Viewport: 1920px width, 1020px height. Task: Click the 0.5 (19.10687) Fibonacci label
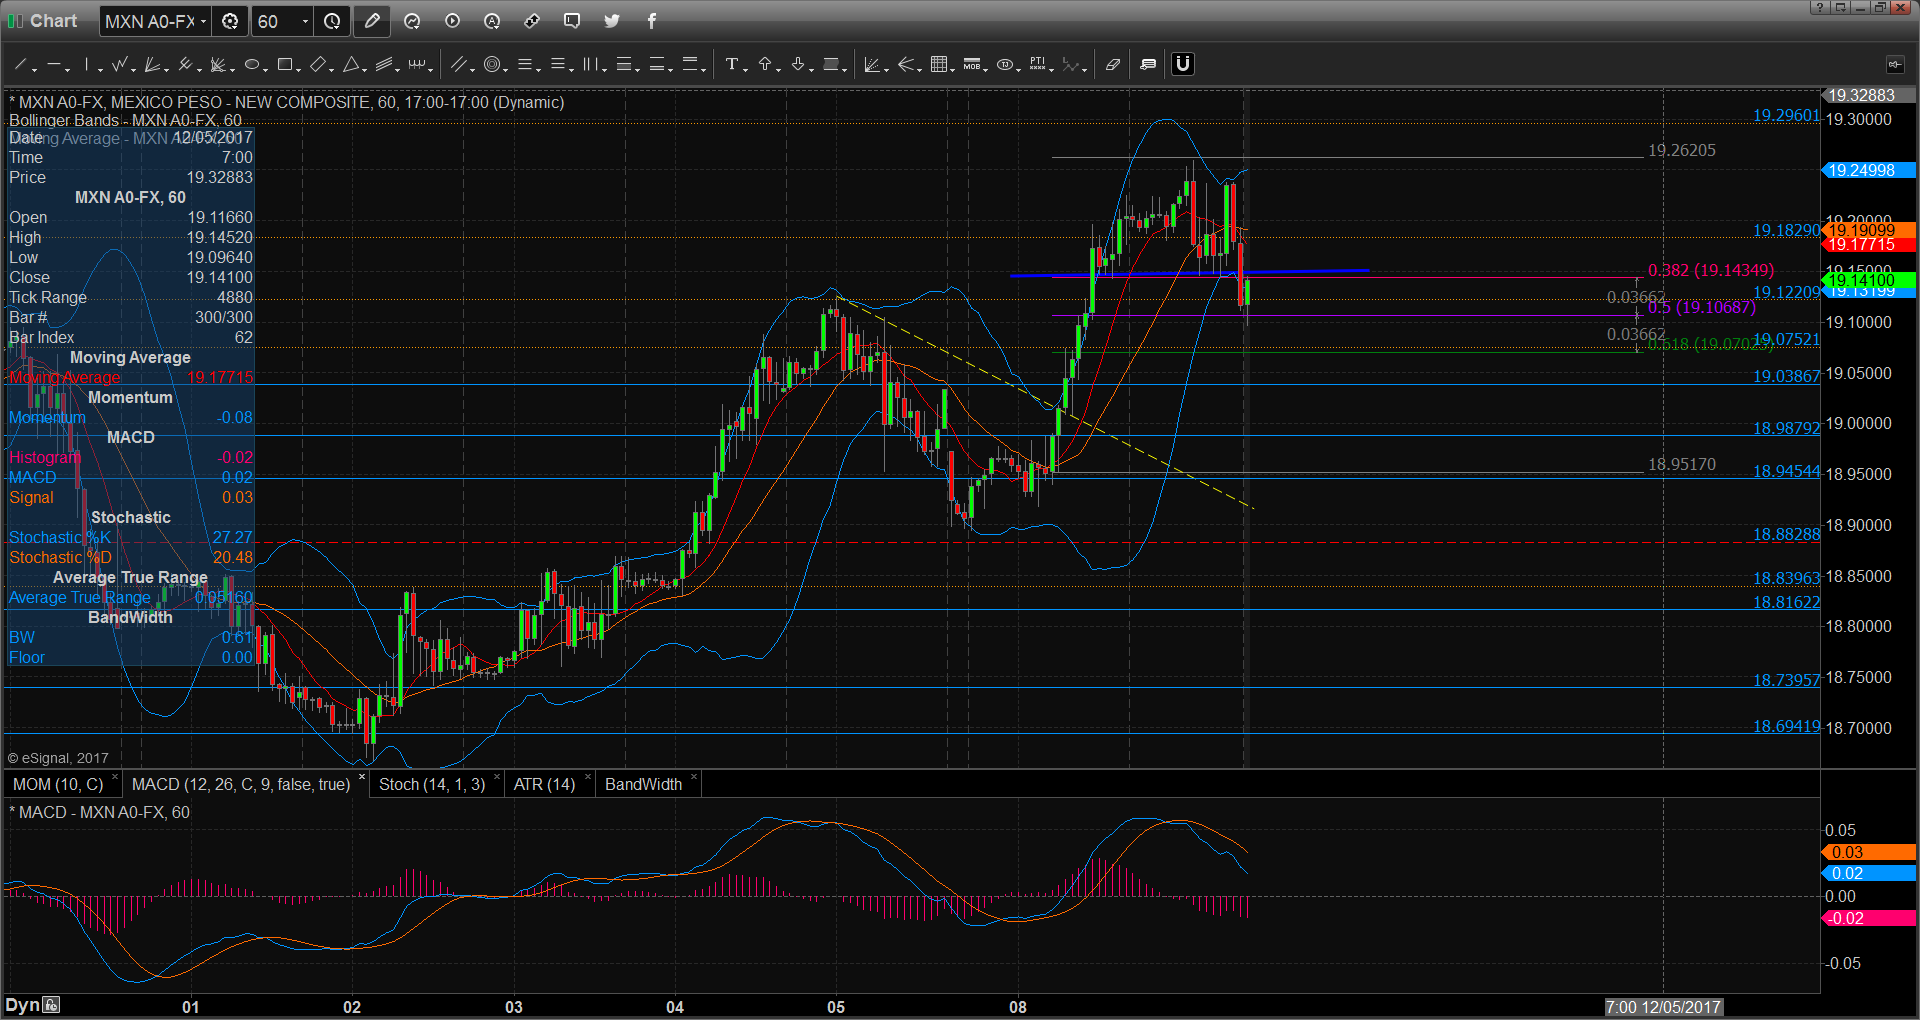pyautogui.click(x=1701, y=307)
